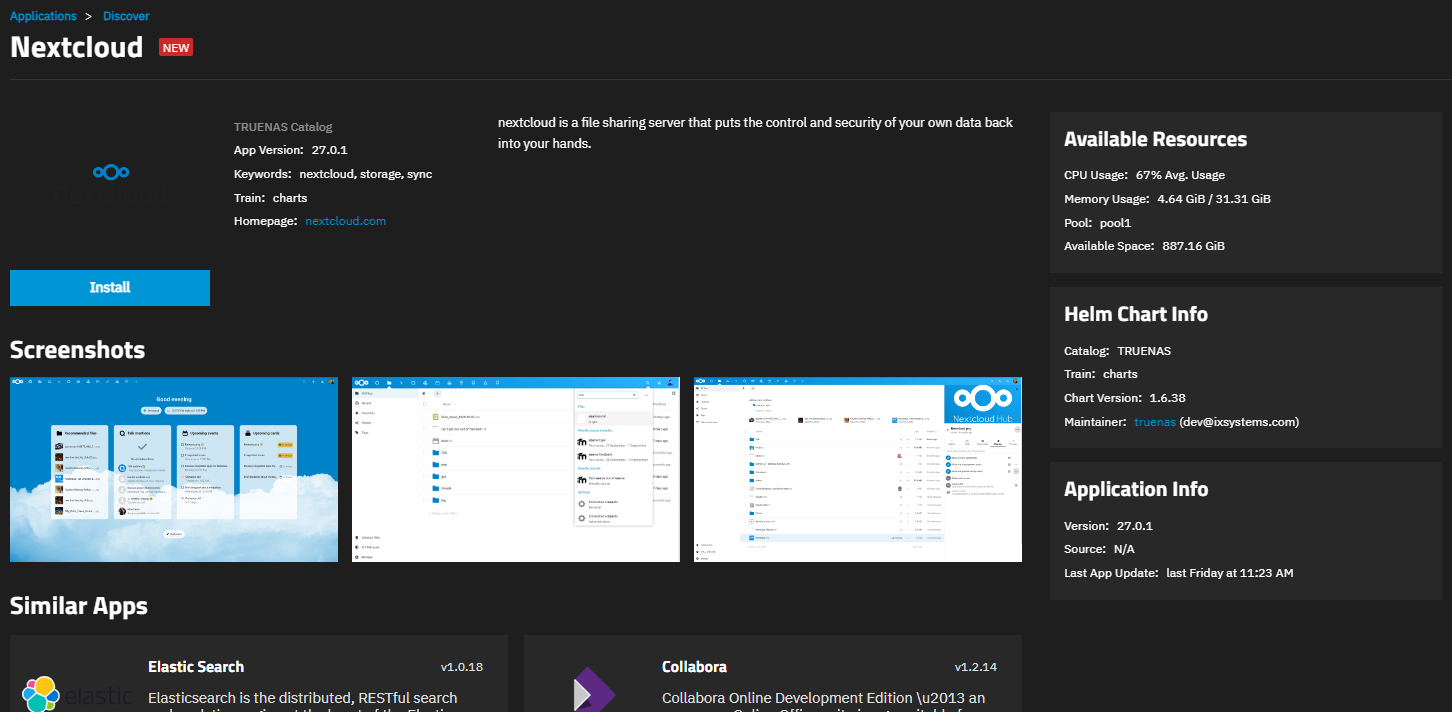Click 'Source: N/A' text
This screenshot has width=1452, height=712.
1099,549
